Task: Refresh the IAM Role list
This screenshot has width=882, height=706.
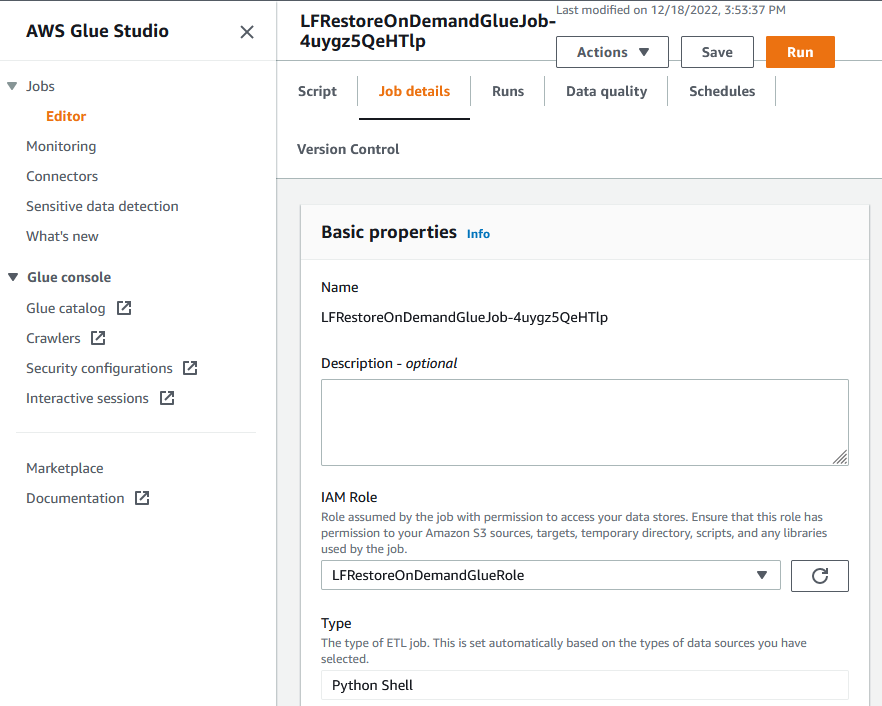Action: pos(820,575)
